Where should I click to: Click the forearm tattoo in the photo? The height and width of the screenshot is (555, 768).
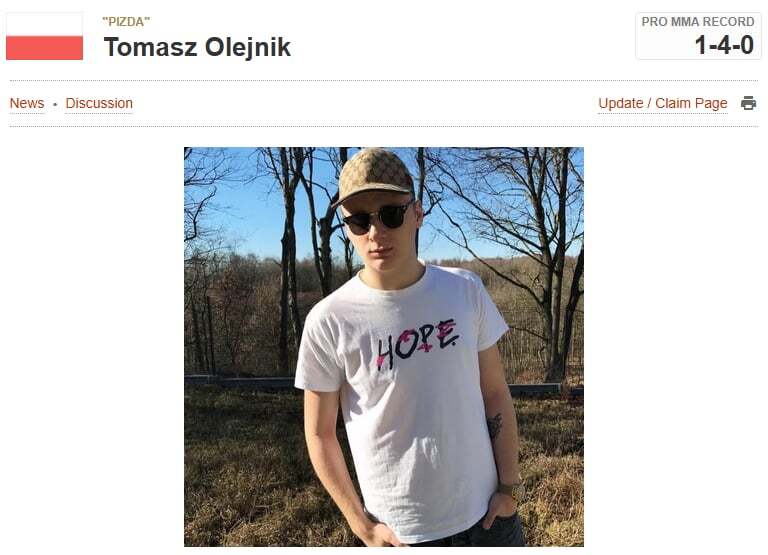click(x=495, y=425)
